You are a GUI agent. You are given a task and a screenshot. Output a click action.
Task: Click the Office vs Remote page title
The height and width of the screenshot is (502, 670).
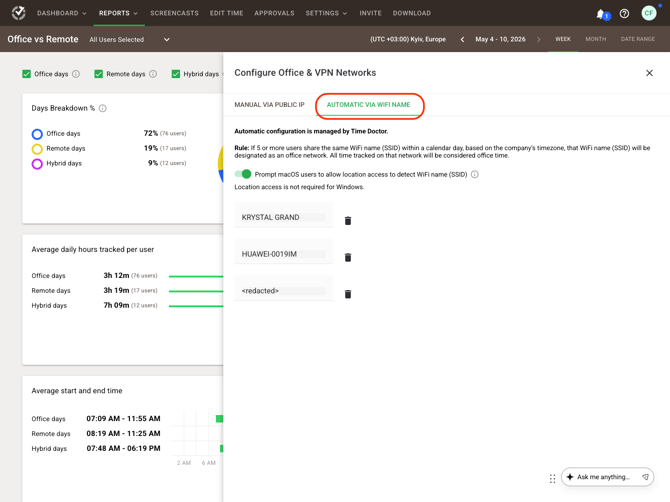43,39
